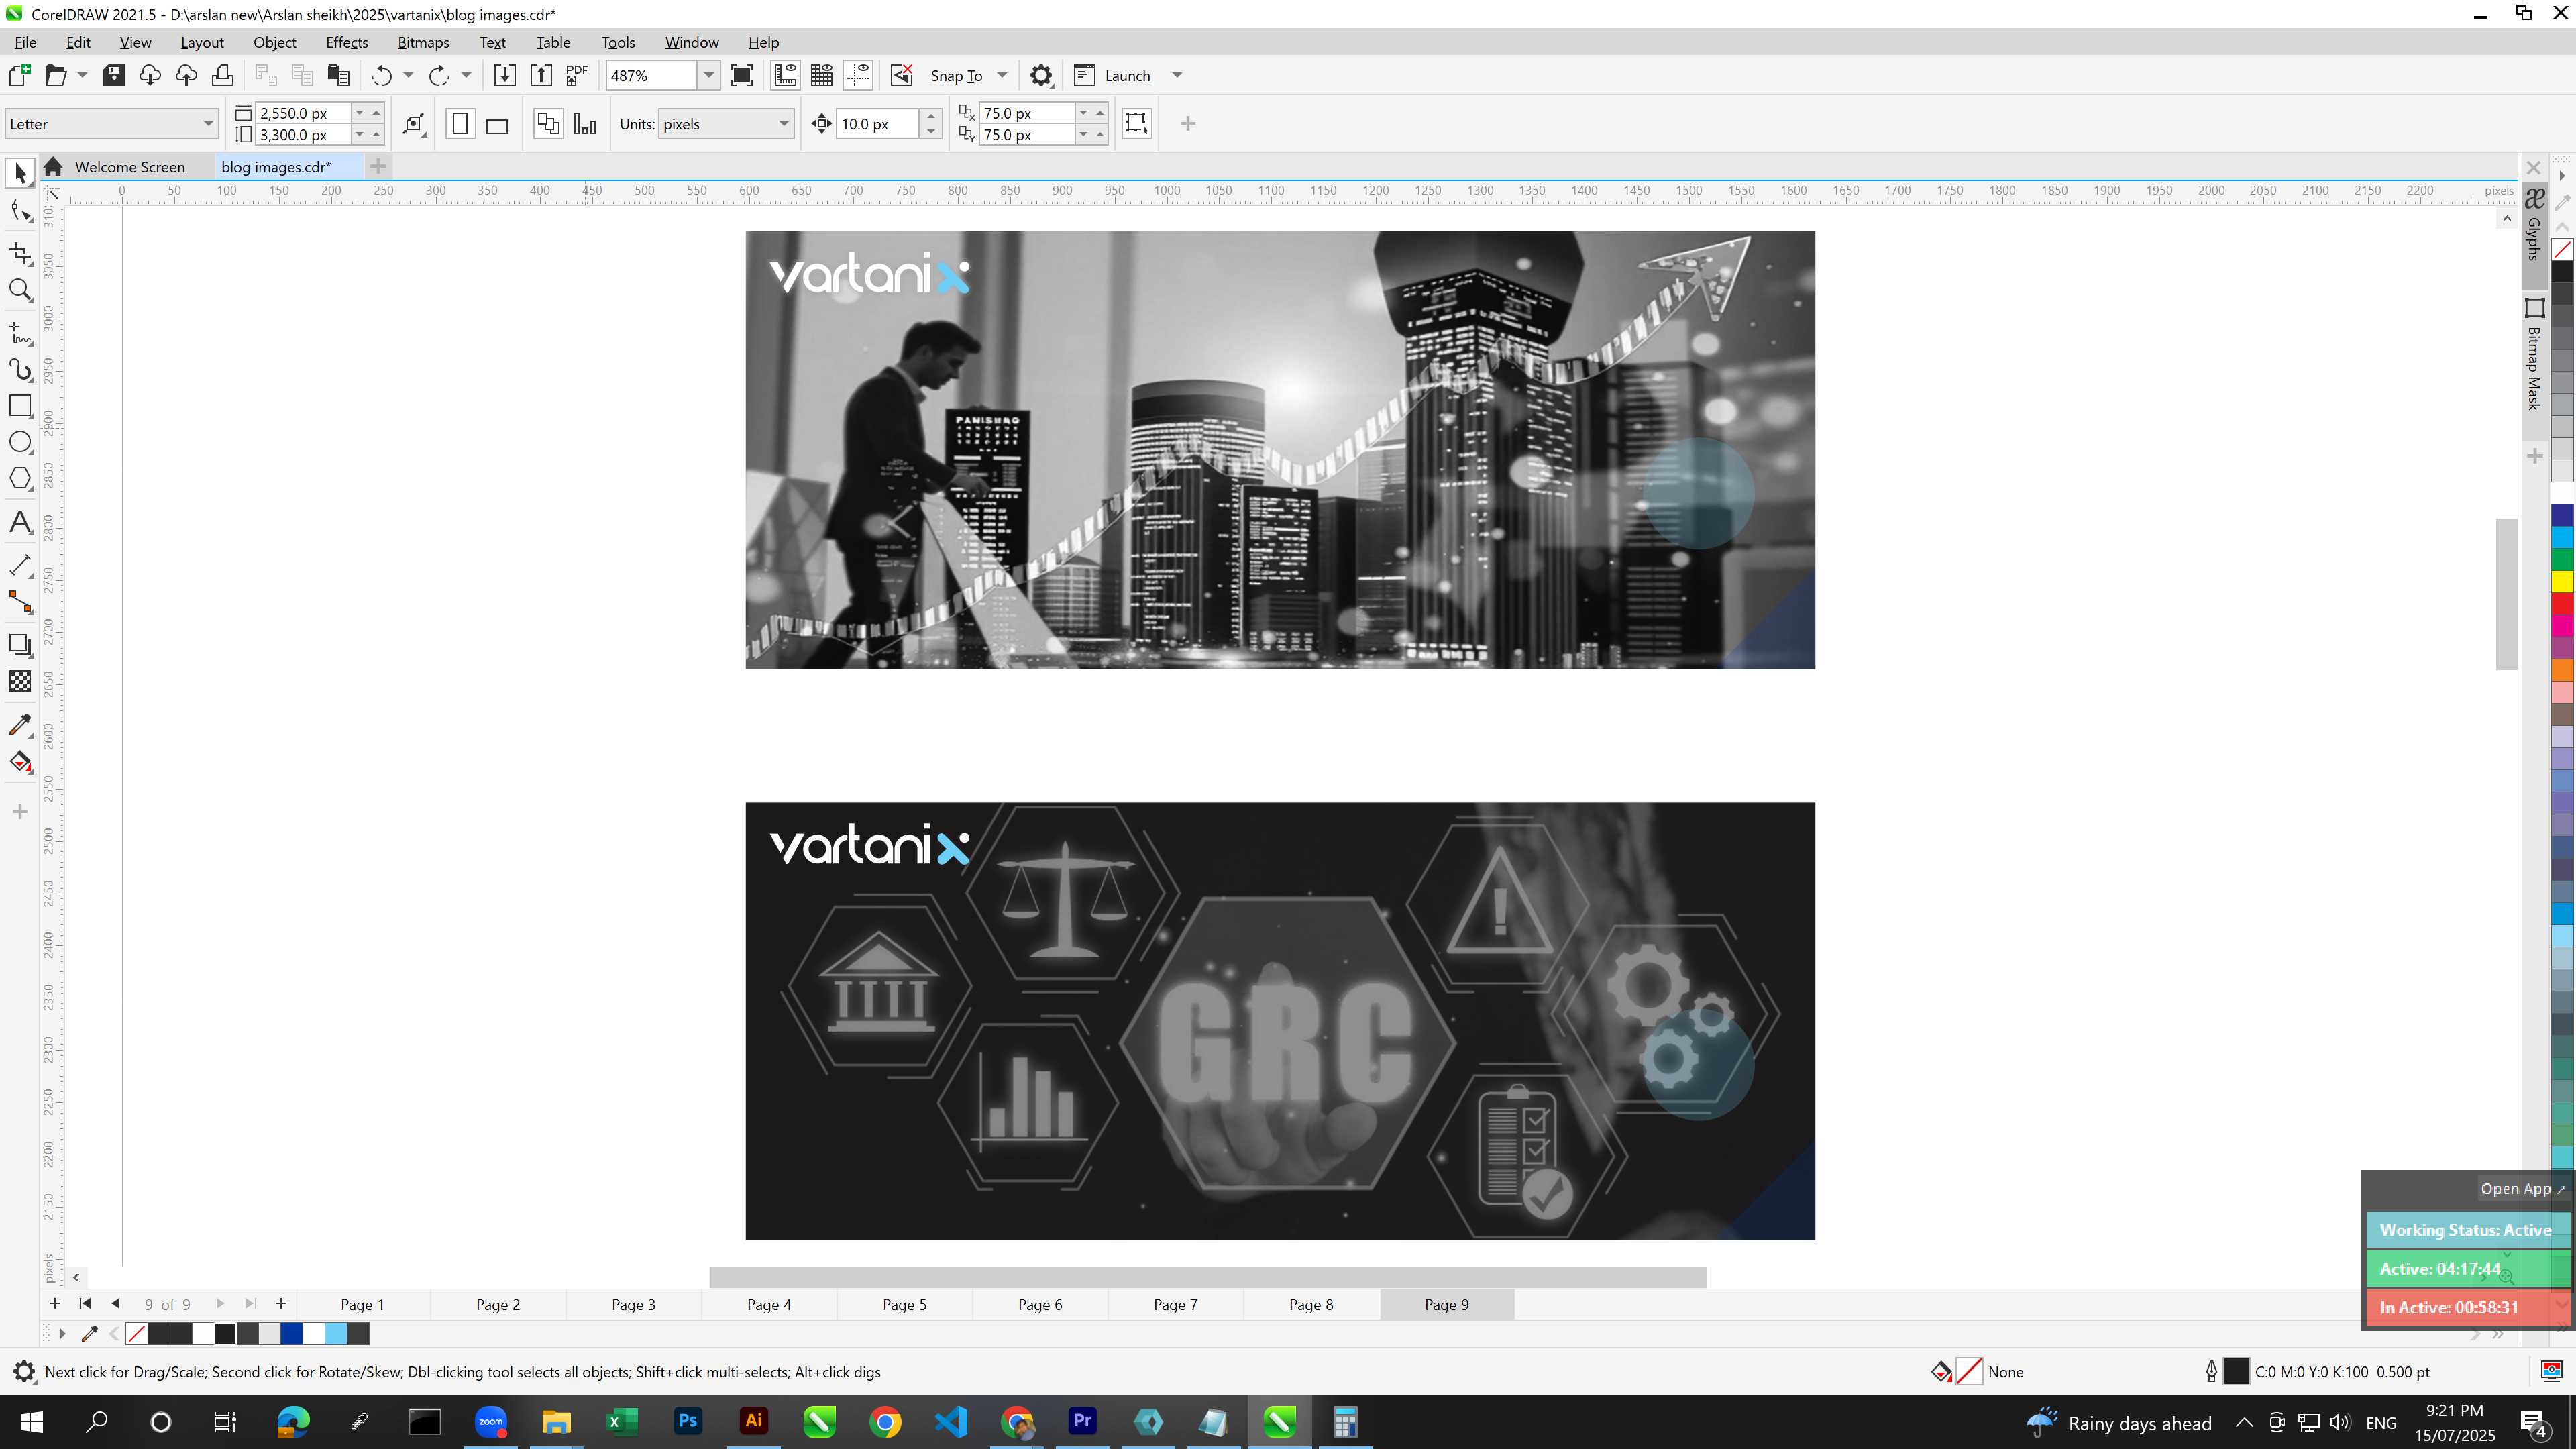Import a file
This screenshot has width=2576, height=1449.
(505, 75)
